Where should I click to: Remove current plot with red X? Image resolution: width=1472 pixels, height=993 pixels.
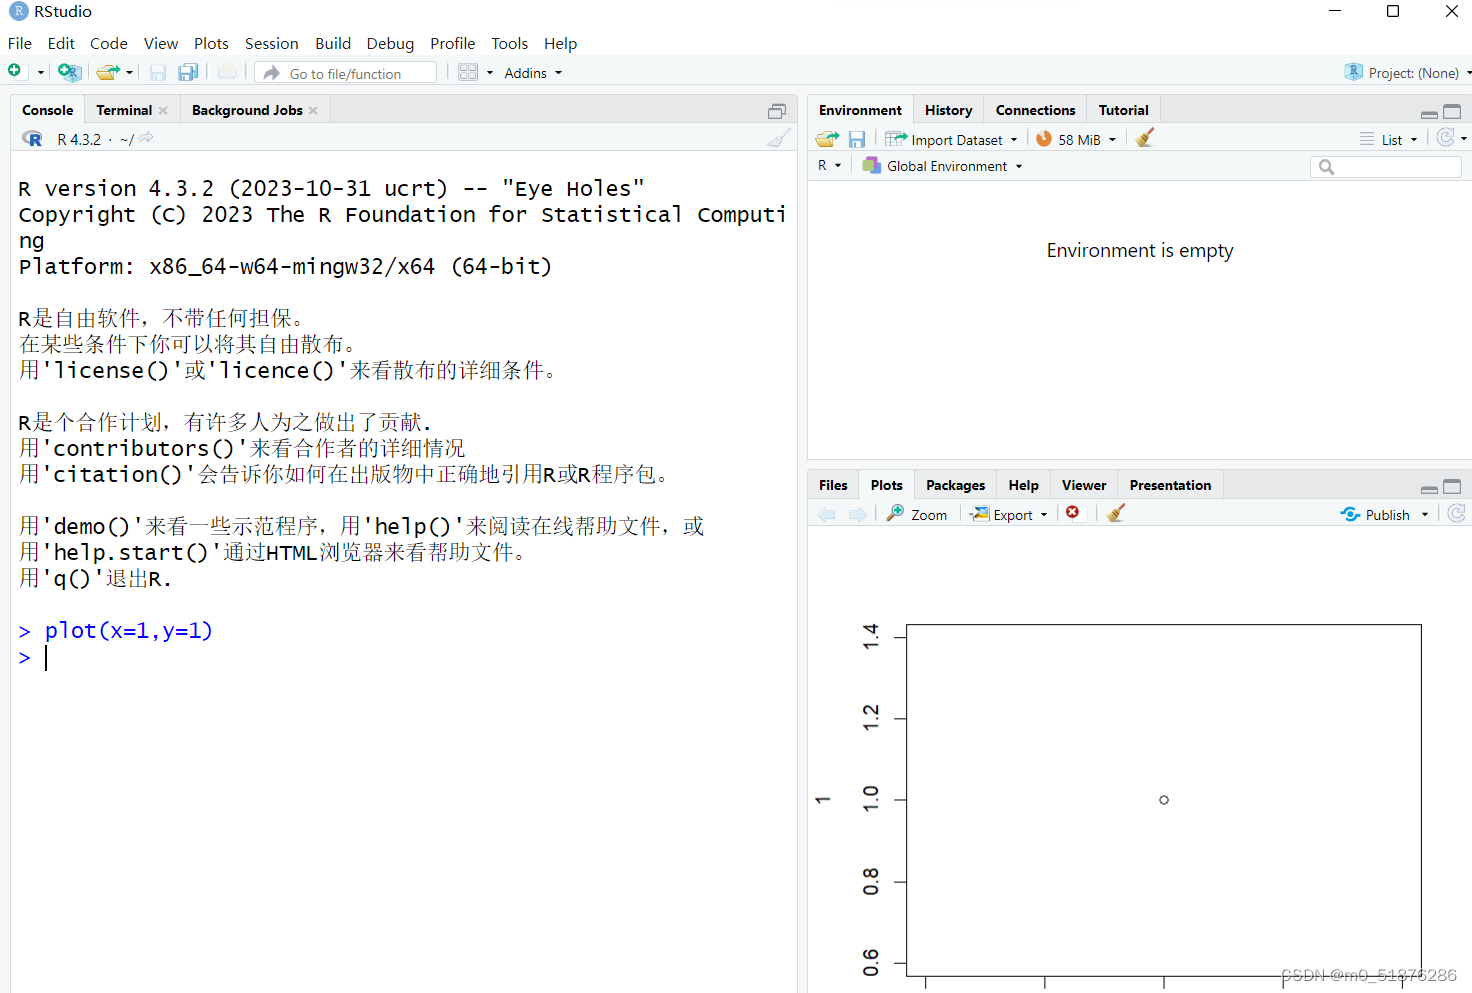point(1073,512)
